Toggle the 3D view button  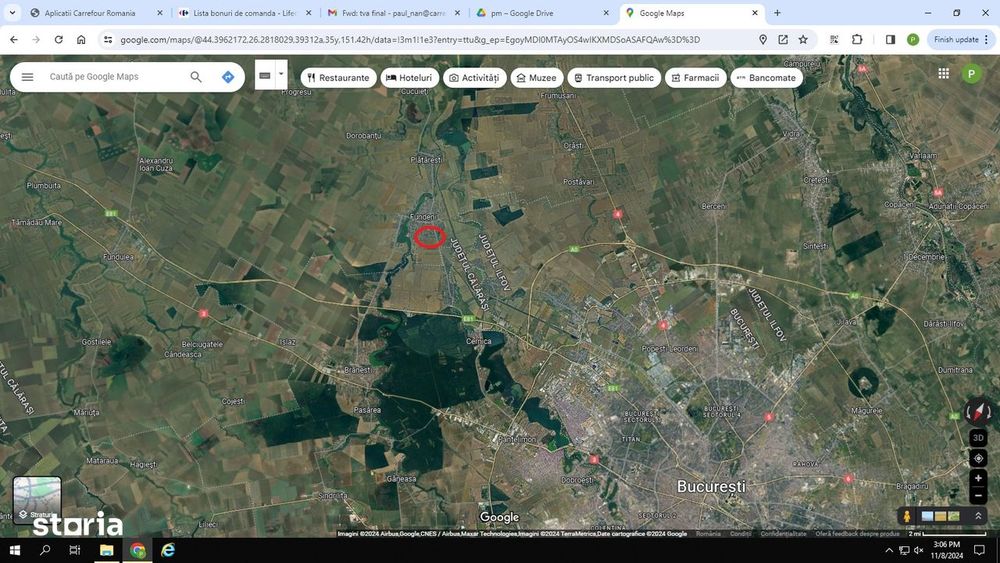[x=978, y=437]
